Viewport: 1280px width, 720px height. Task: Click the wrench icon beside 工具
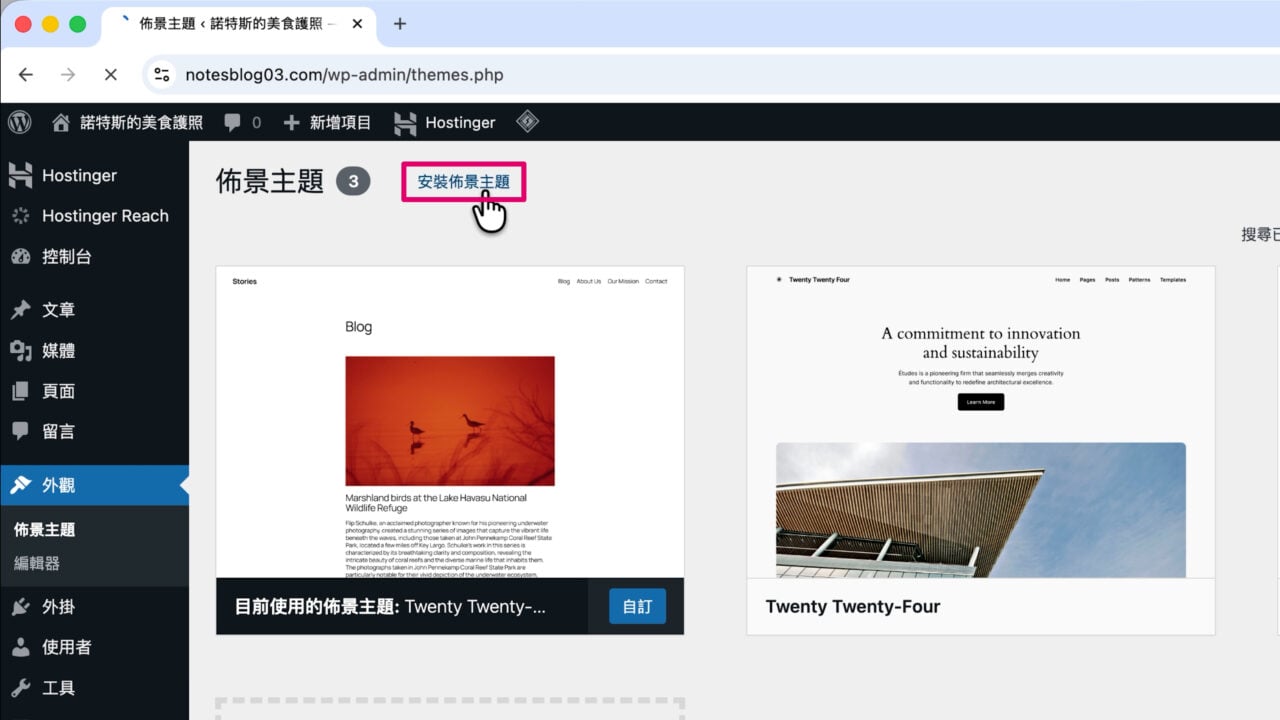(20, 688)
